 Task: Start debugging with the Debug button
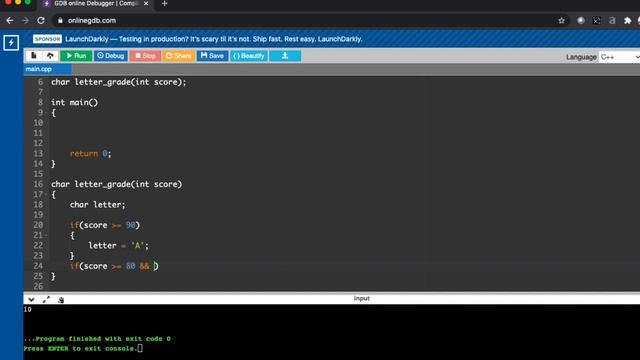click(111, 56)
